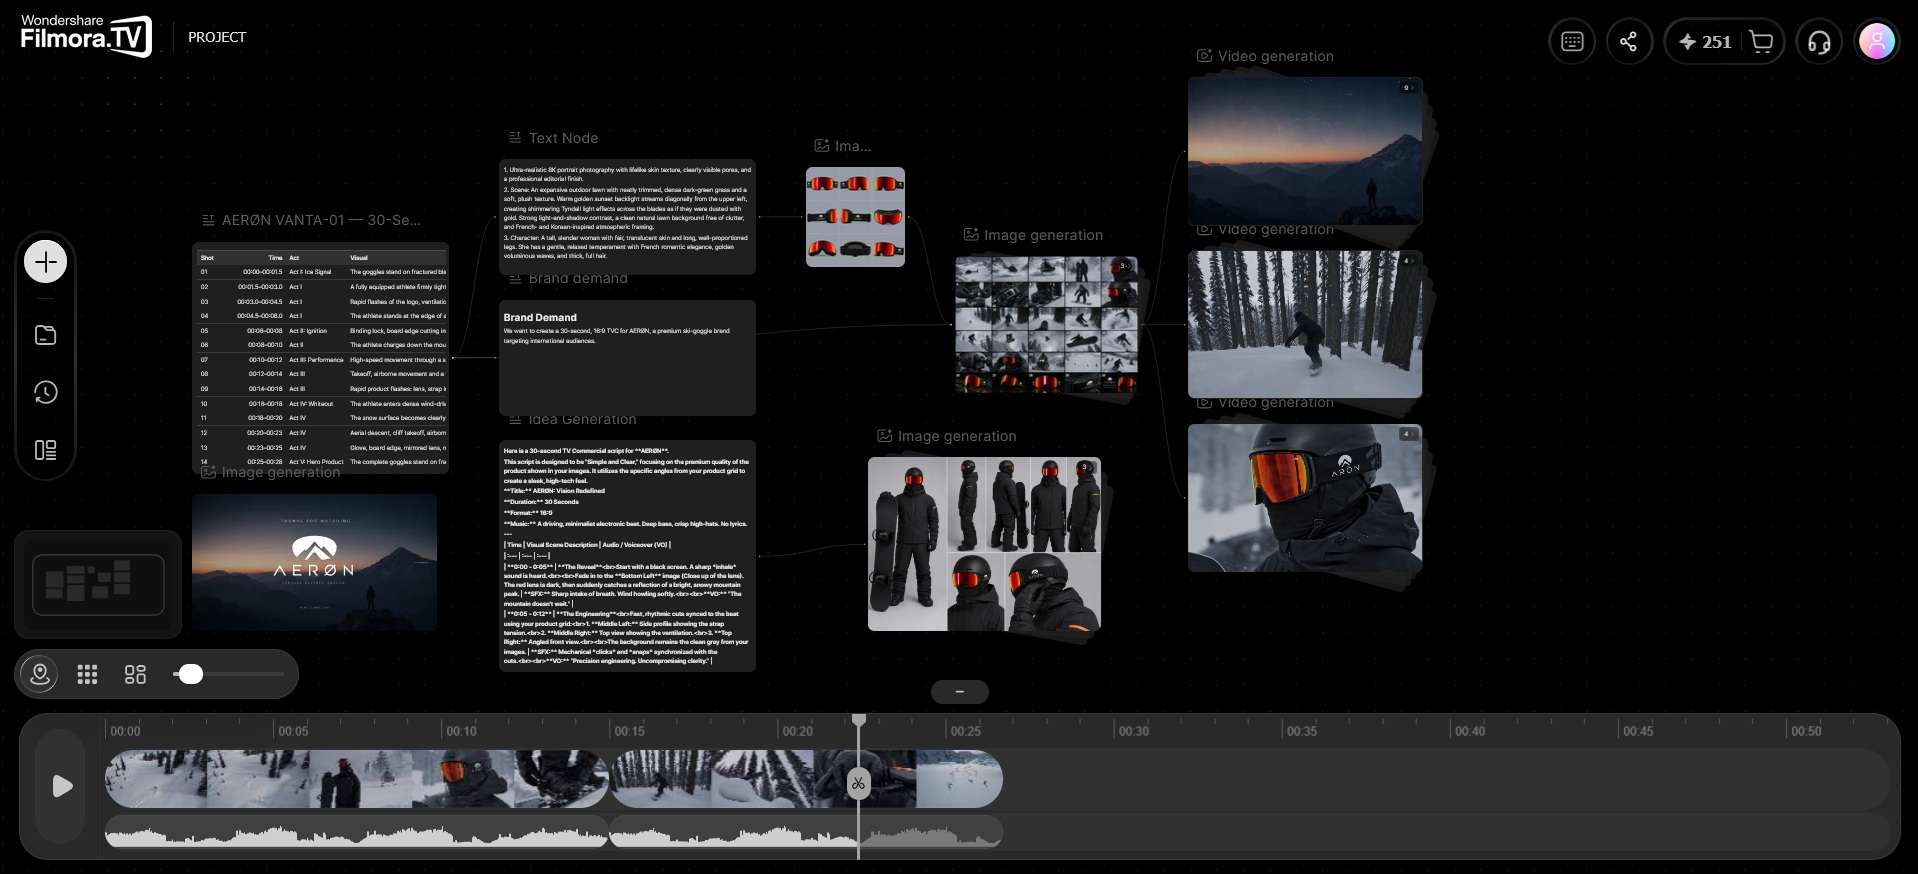Open the headset support icon
The width and height of the screenshot is (1918, 874).
[x=1819, y=42]
